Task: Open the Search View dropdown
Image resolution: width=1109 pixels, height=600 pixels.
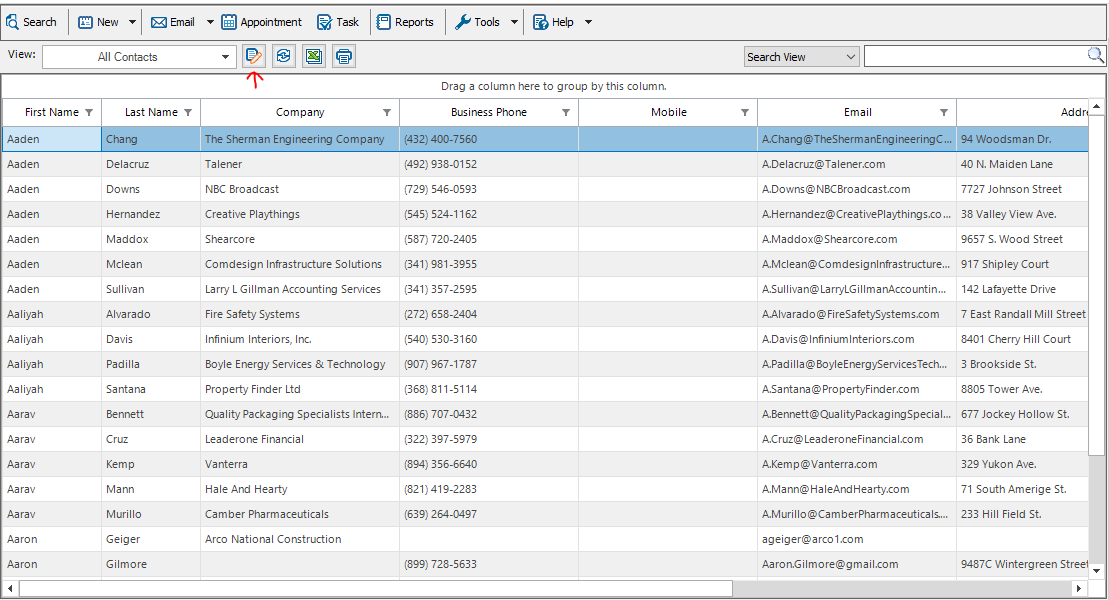Action: click(x=801, y=57)
